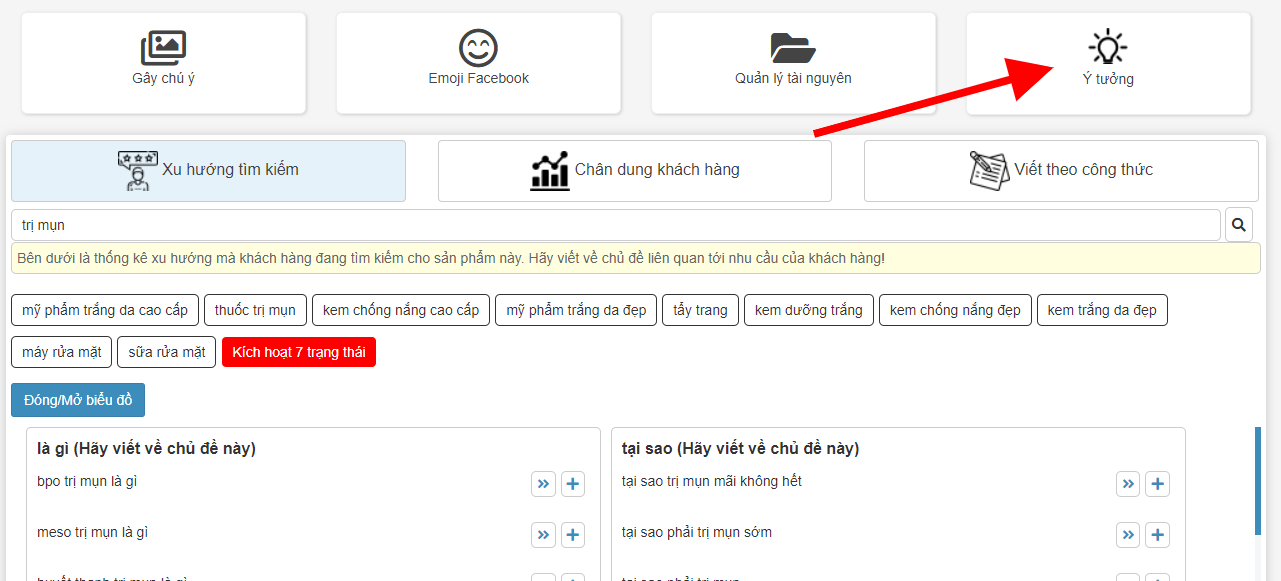Toggle chart with Đóng/Mở biểu đồ button
This screenshot has height=581, width=1281.
78,400
